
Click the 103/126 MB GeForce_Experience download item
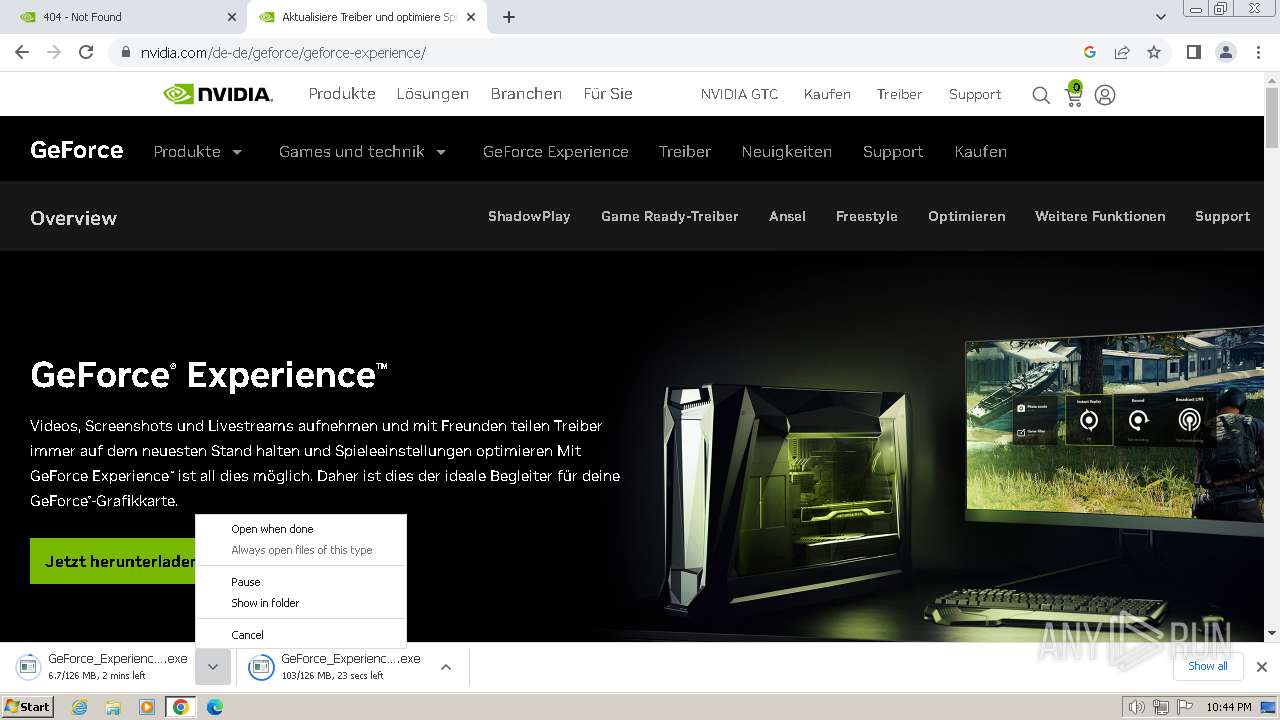point(337,667)
